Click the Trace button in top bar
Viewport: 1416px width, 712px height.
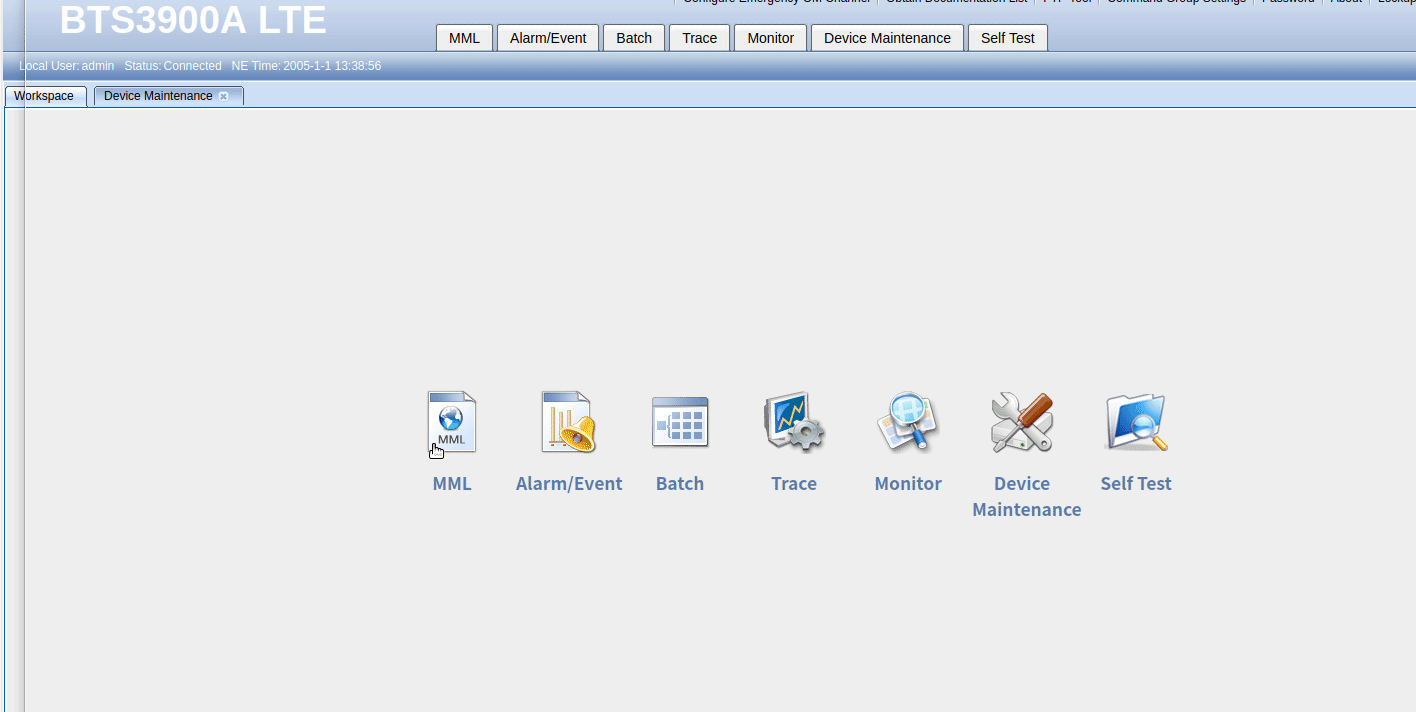[700, 38]
